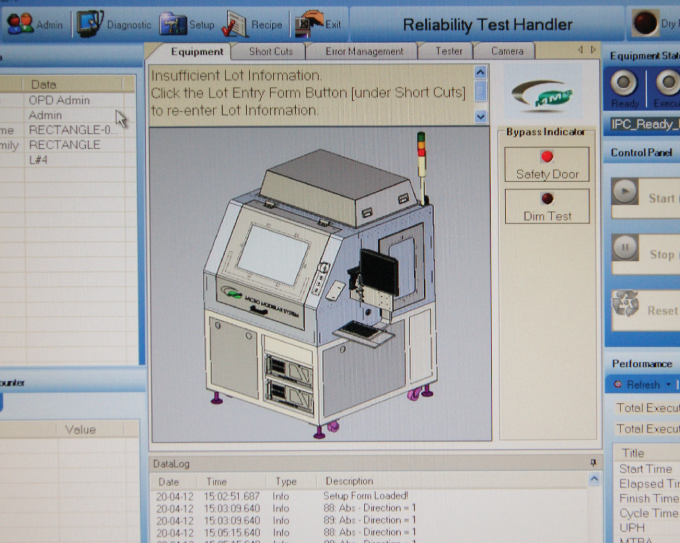Click the message box scrollbar thumb
The image size is (680, 543).
481,91
